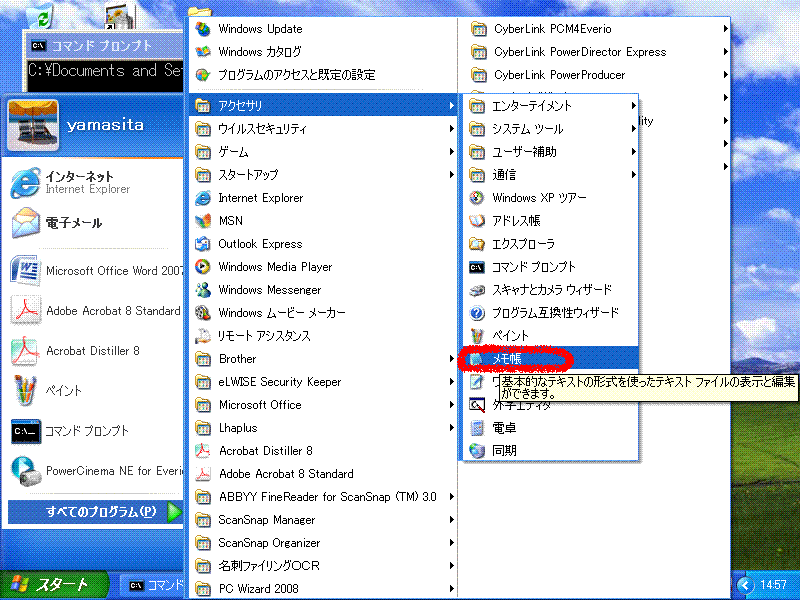Open the システム ツール folder
The width and height of the screenshot is (800, 600).
point(550,129)
